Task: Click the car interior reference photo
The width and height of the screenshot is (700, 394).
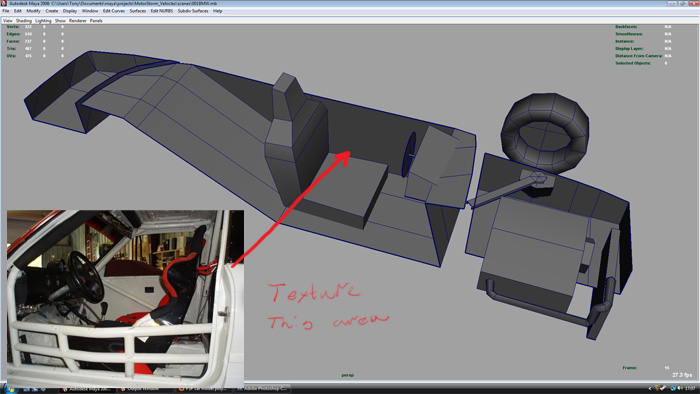Action: [125, 298]
